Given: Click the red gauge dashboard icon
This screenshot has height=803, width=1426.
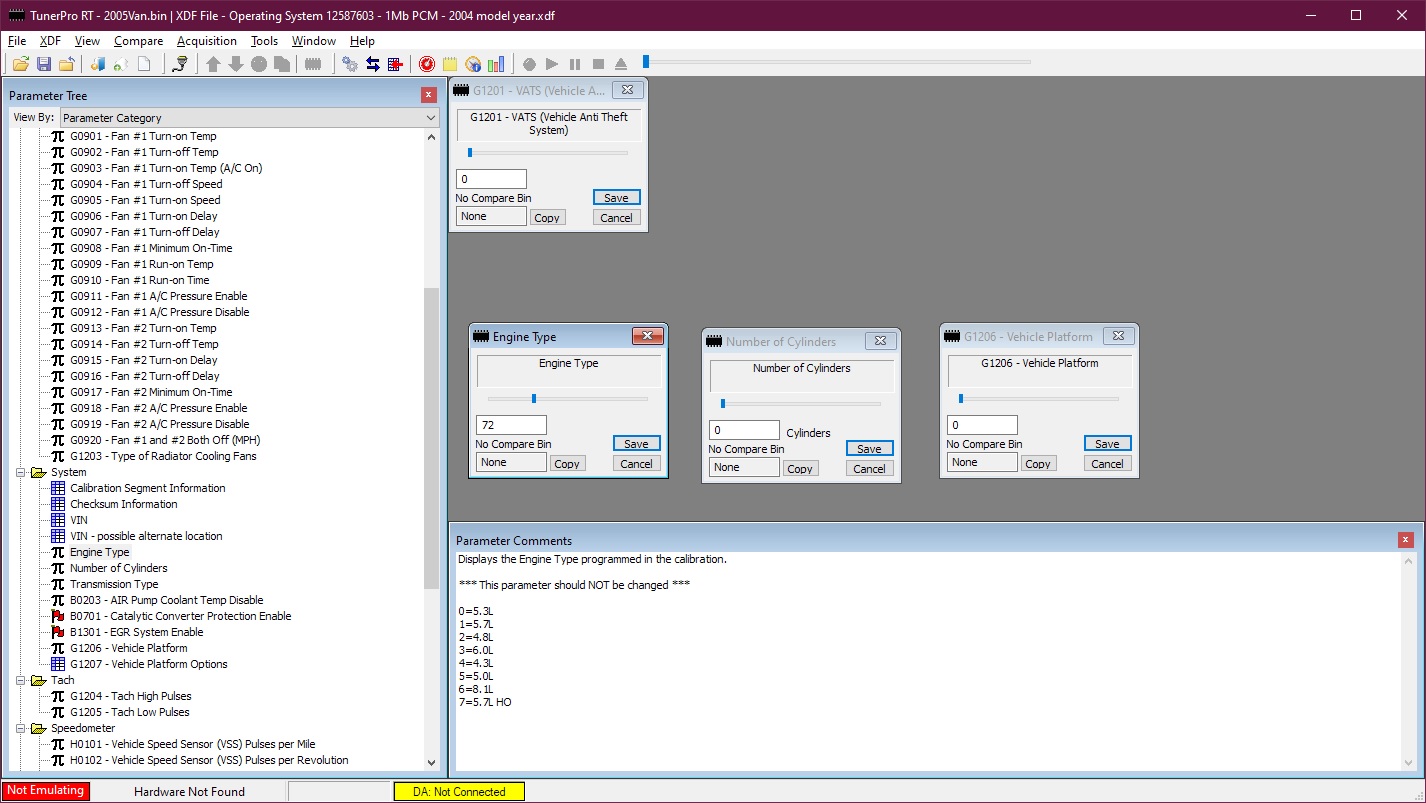Looking at the screenshot, I should (427, 64).
